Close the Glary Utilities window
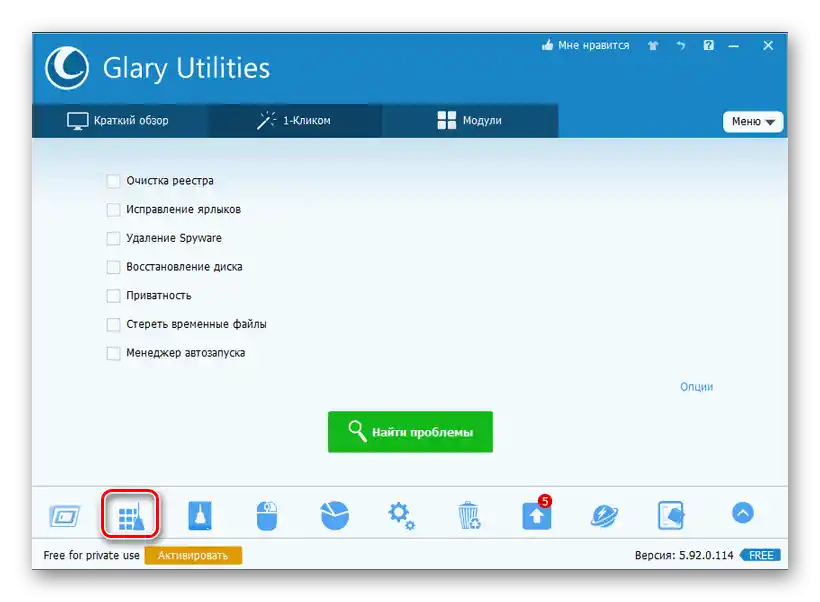The height and width of the screenshot is (602, 820). click(x=768, y=46)
